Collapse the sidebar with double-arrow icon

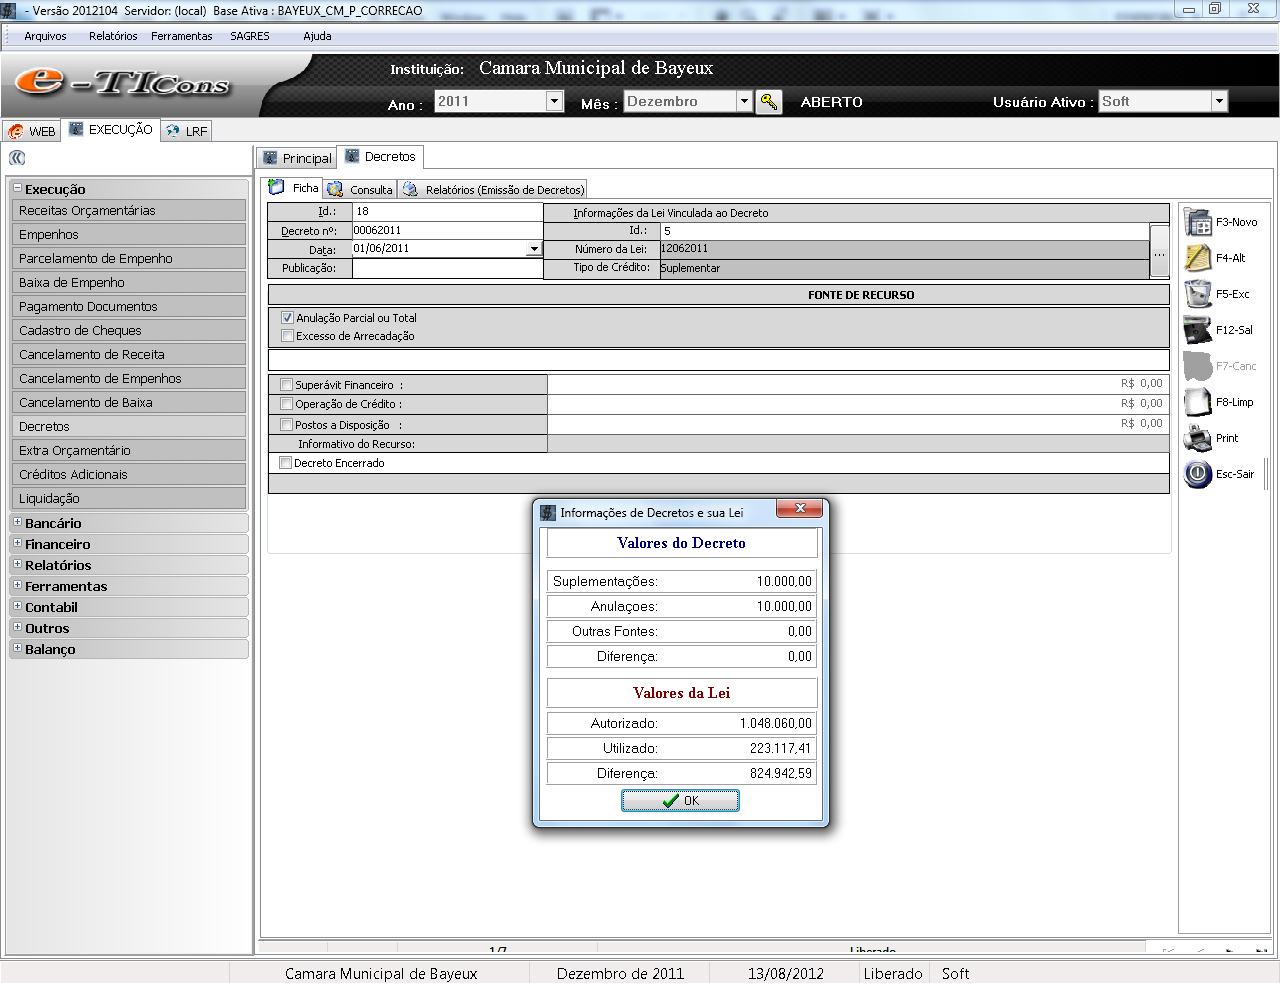pos(17,158)
